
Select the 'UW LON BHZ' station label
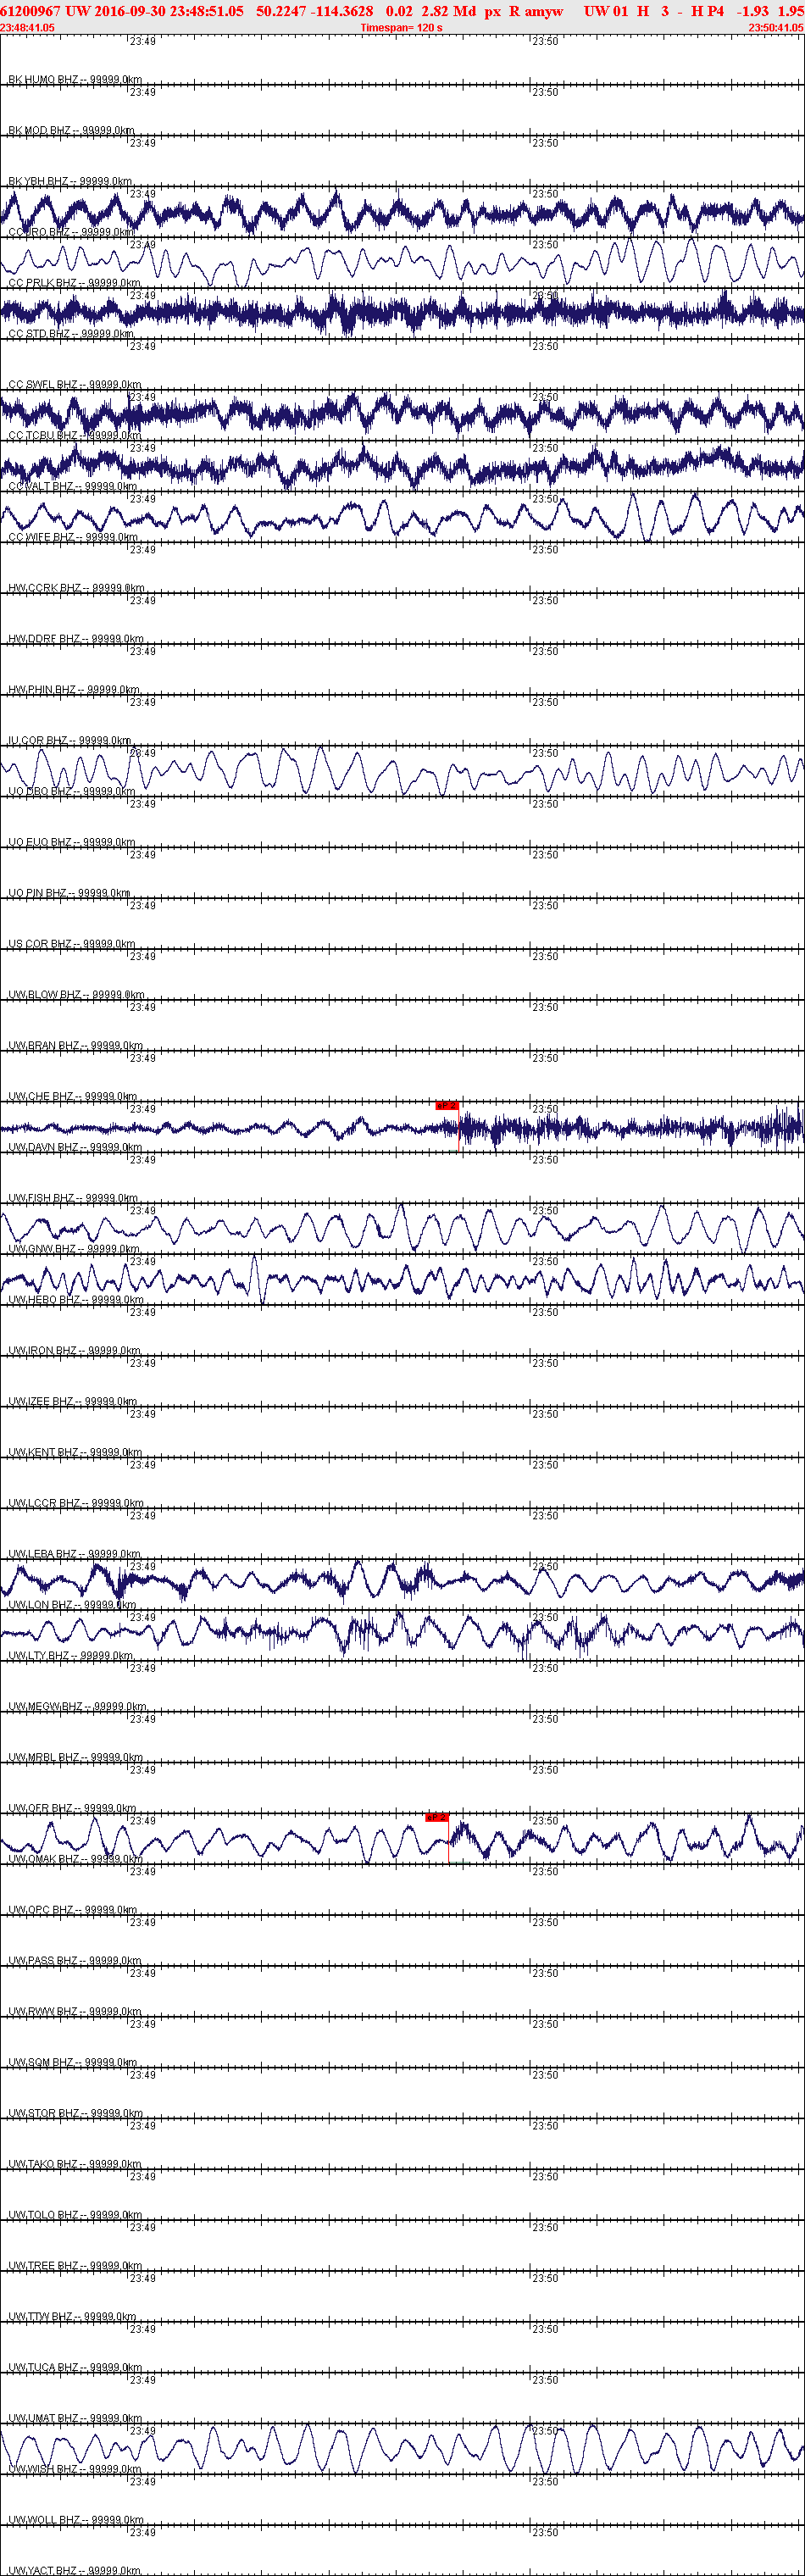click(x=72, y=1605)
